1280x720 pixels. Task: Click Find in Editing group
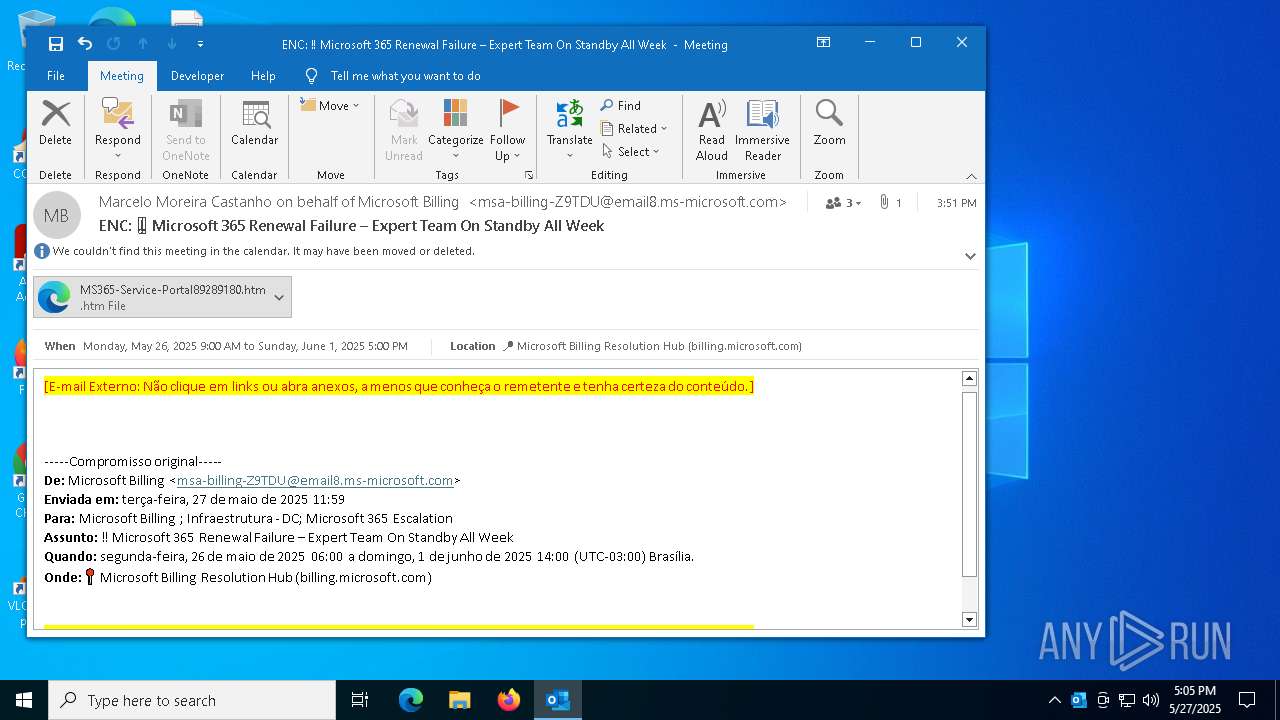[621, 105]
